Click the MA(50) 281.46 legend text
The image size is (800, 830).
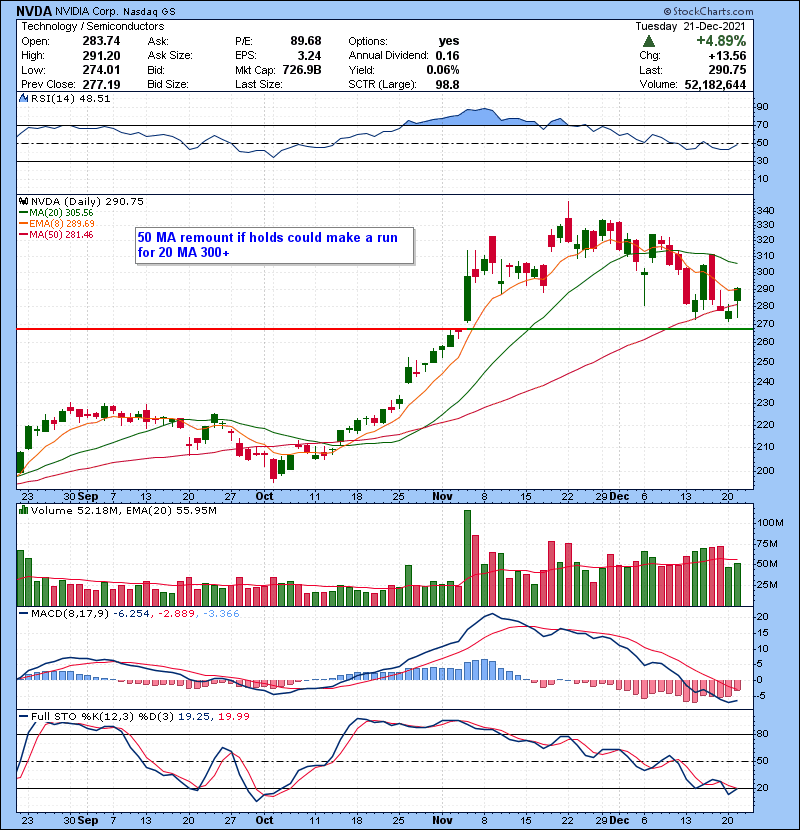(61, 235)
